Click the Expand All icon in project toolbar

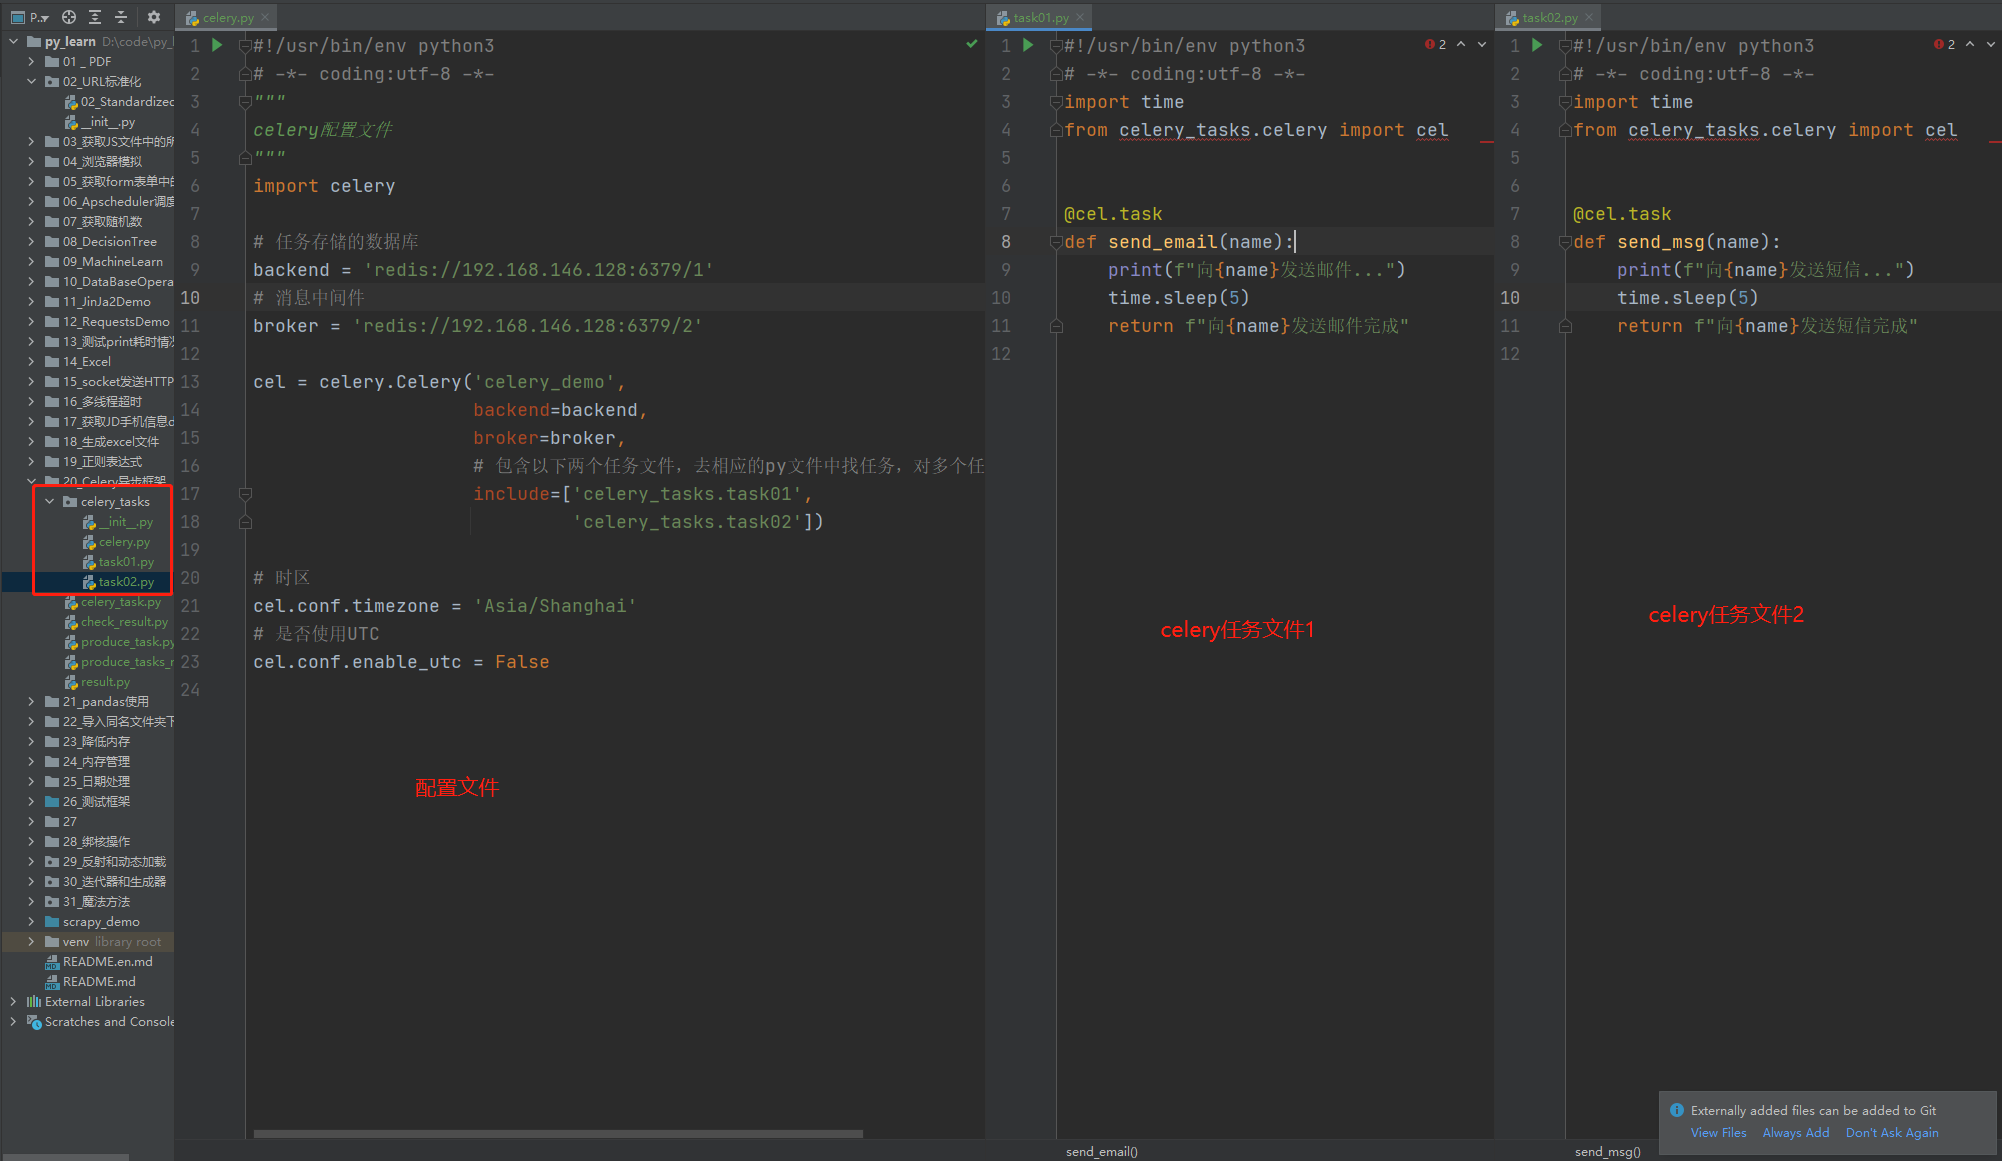[95, 17]
